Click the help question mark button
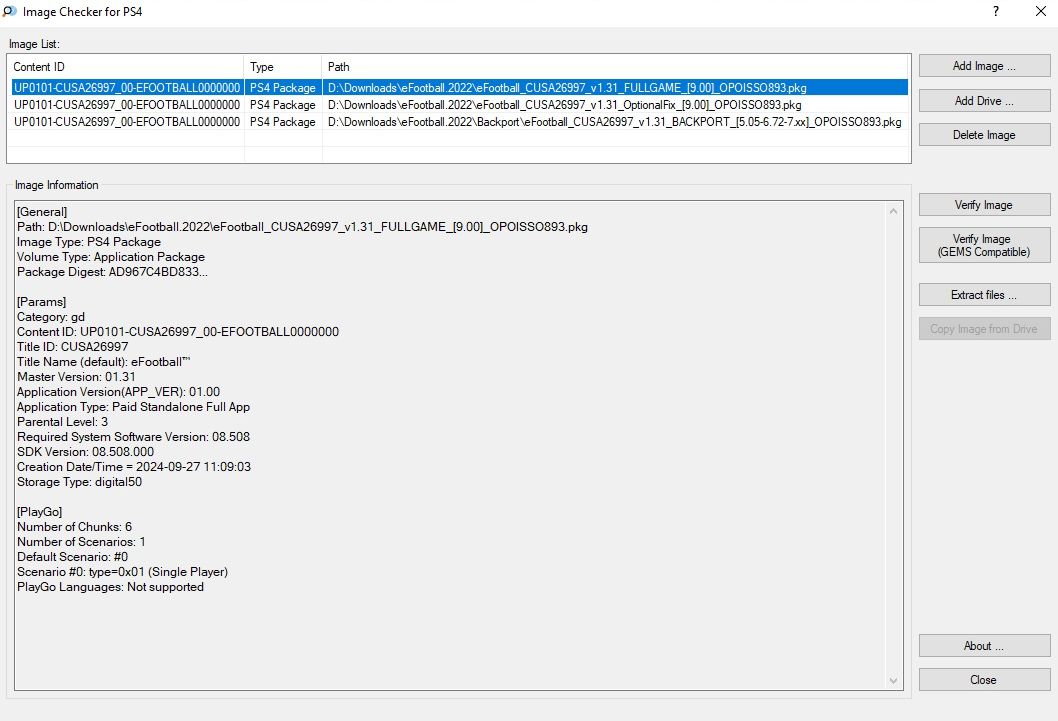Screen dimensions: 1058x721 (995, 12)
